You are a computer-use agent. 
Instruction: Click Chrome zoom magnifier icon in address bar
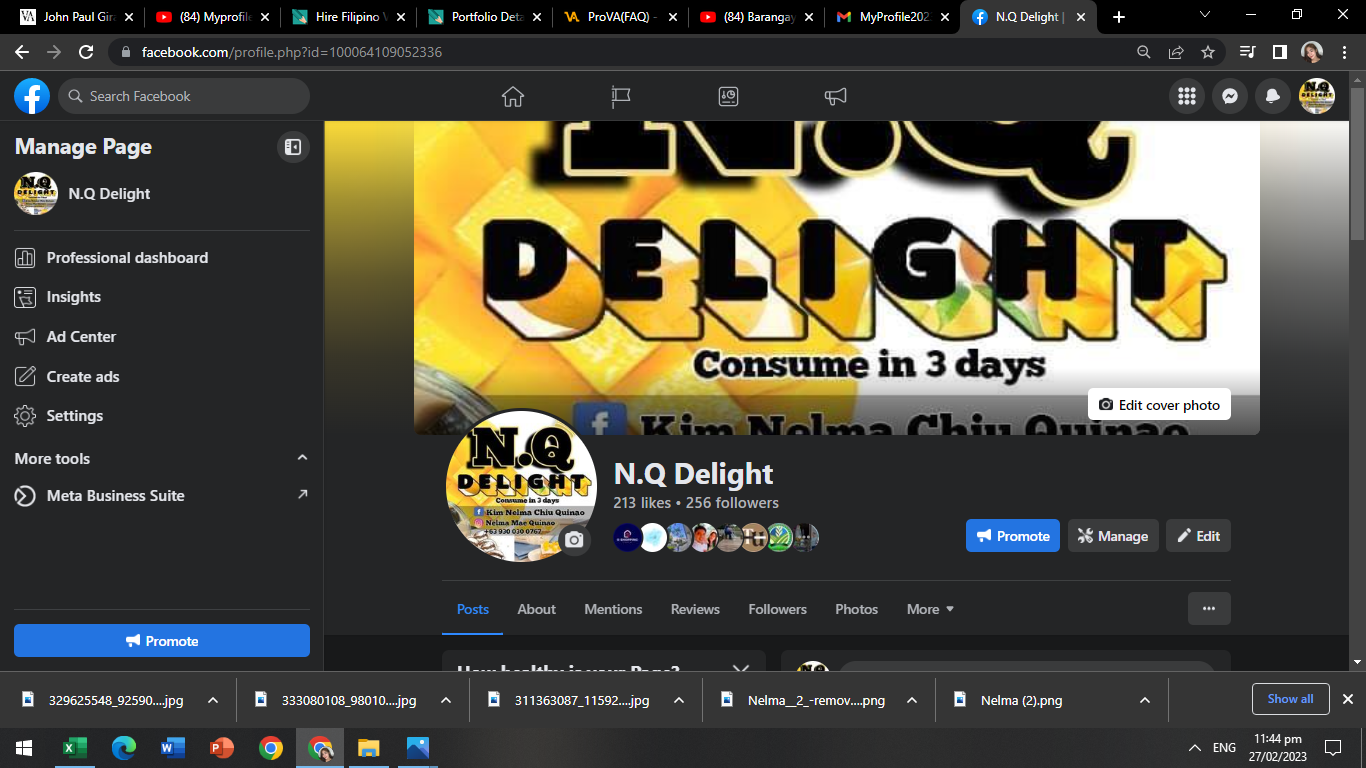click(x=1144, y=52)
